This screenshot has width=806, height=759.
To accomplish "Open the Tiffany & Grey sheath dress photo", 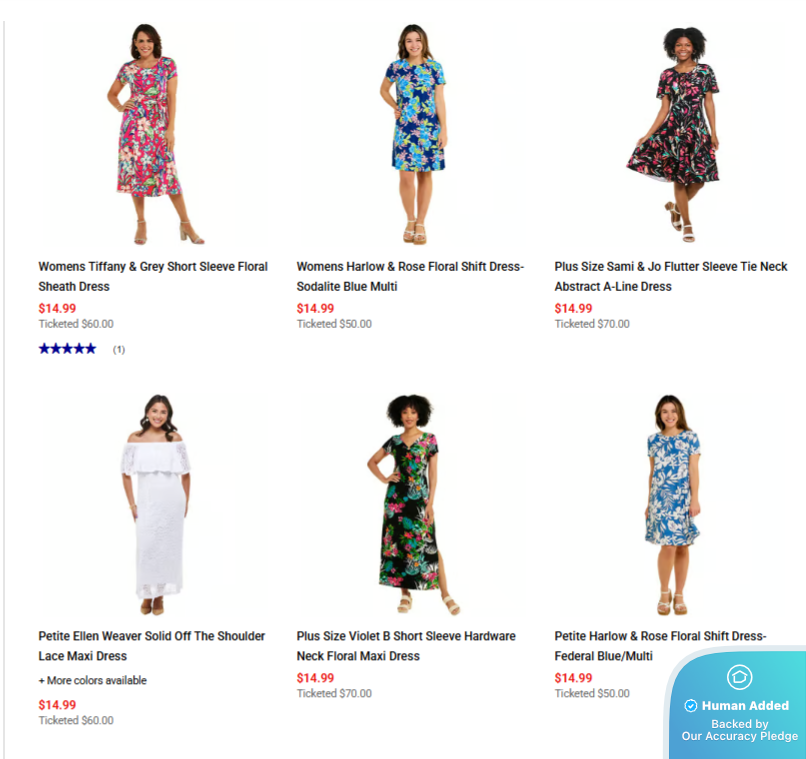I will [154, 134].
